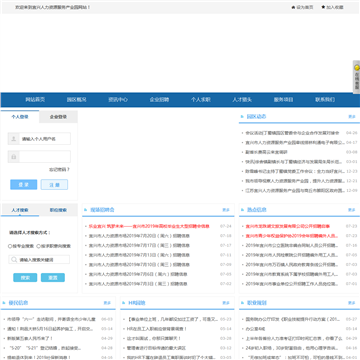Screen dimensions: 360x360
Task: Select the 按专业搜索 radio button
Action: (x=10, y=246)
